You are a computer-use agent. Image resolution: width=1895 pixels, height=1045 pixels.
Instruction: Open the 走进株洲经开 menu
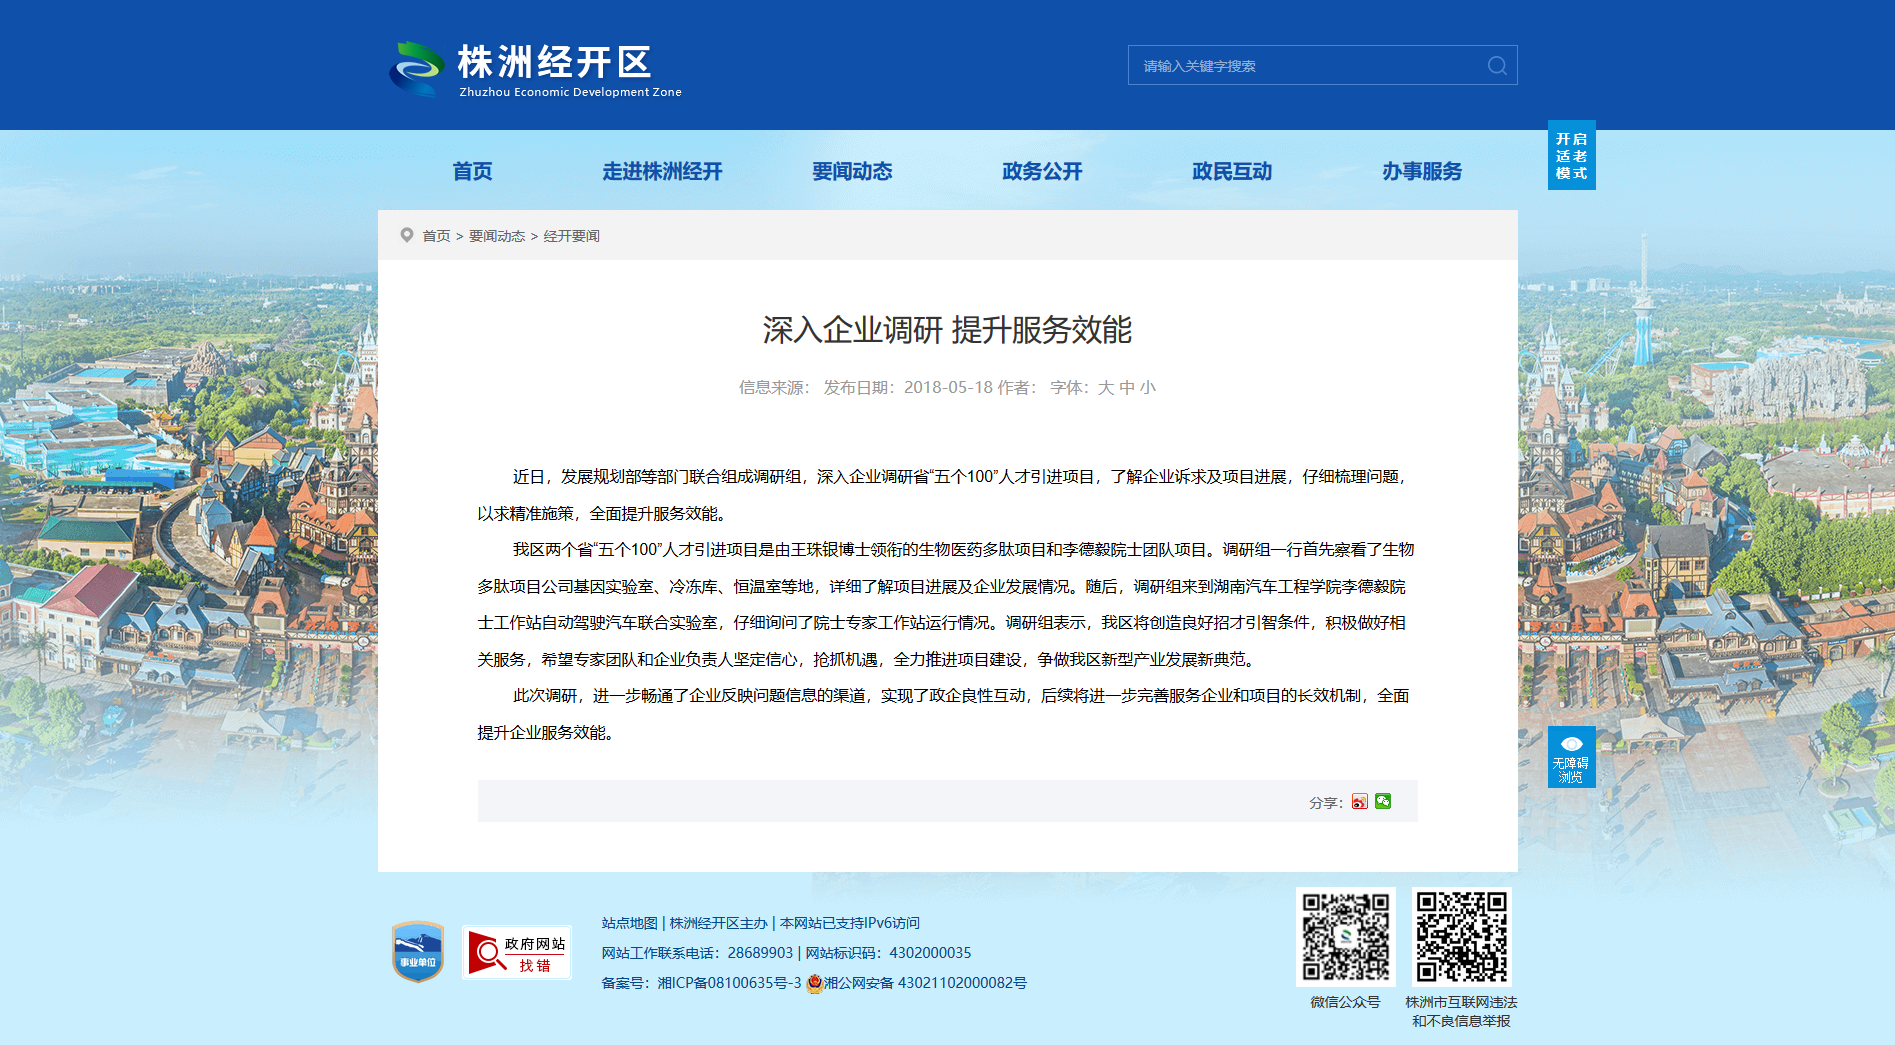pyautogui.click(x=662, y=171)
